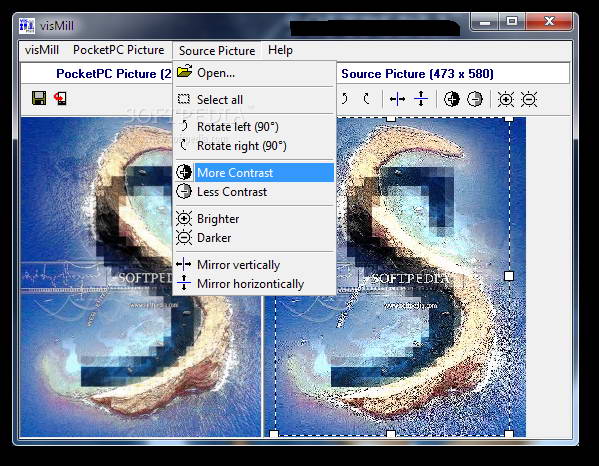Click the rotate left toolbar icon
Screen dimensions: 599x466
[344, 99]
